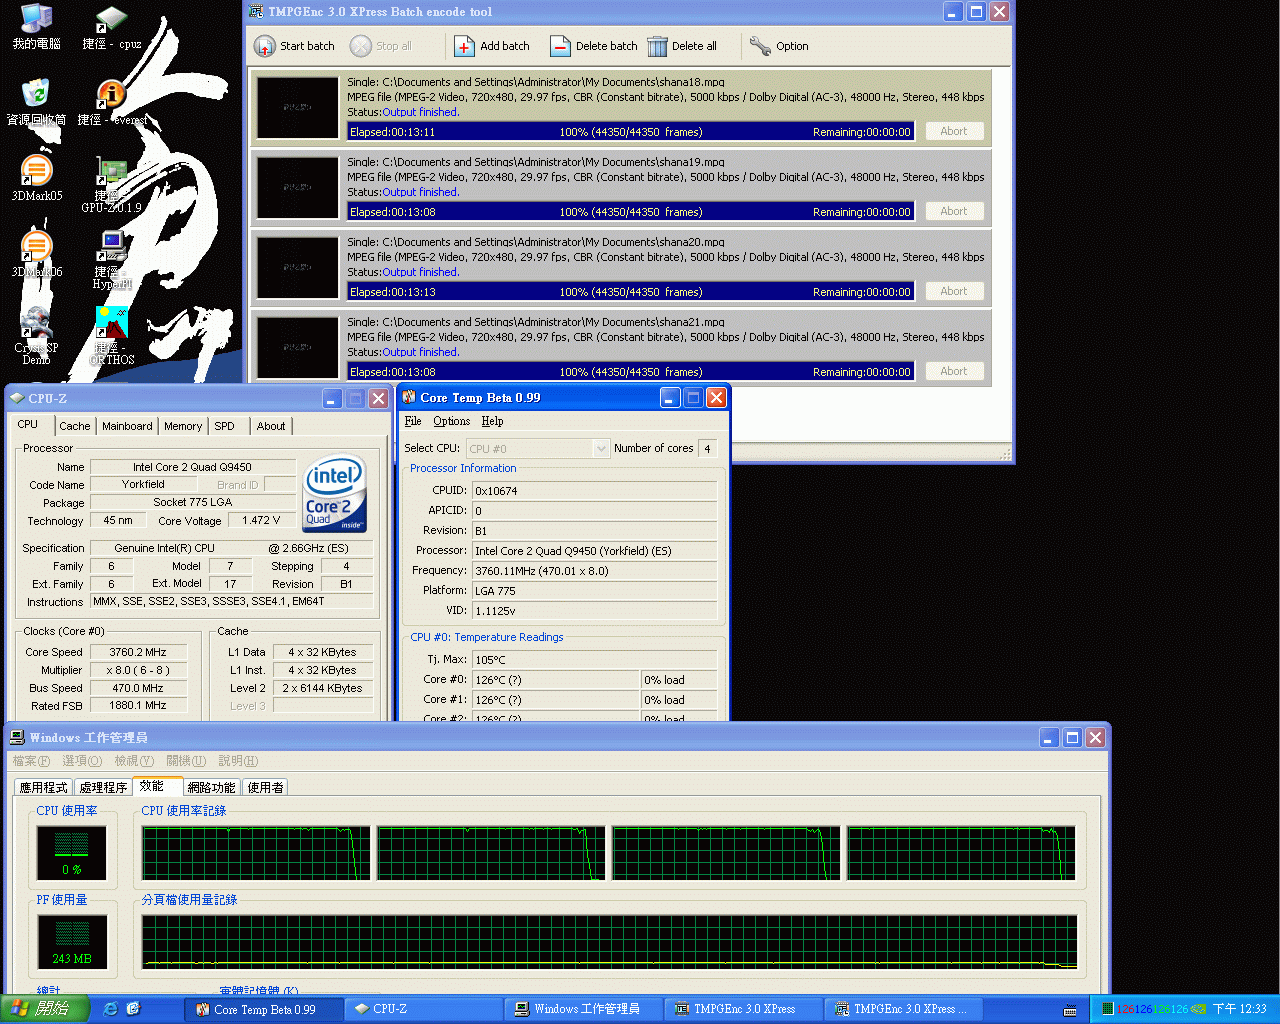This screenshot has width=1280, height=1024.
Task: Click the PF 使用量 value 243 MB
Action: click(72, 958)
